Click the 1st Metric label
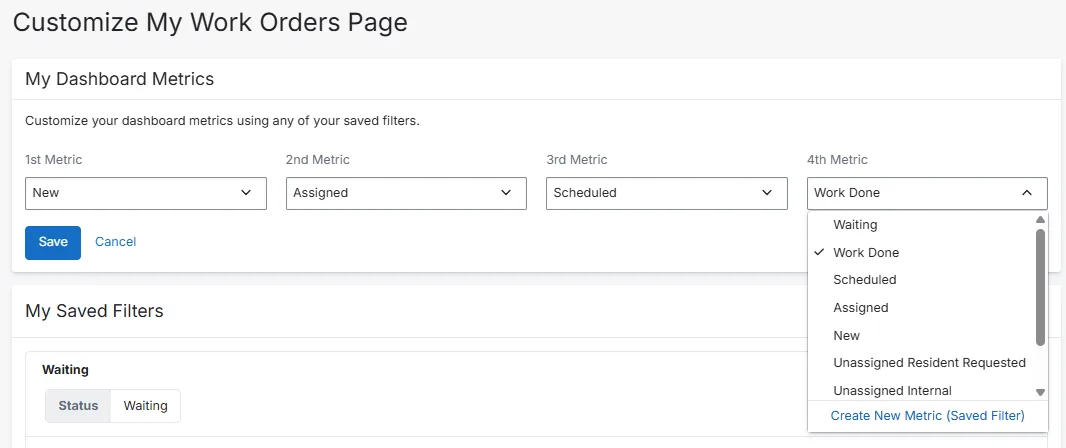1066x448 pixels. point(54,160)
